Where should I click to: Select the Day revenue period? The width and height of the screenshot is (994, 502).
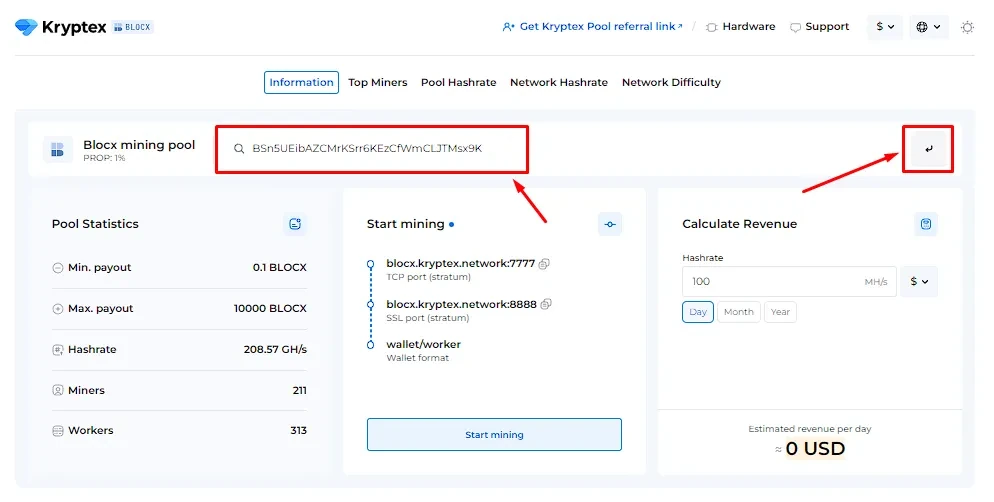pyautogui.click(x=698, y=312)
